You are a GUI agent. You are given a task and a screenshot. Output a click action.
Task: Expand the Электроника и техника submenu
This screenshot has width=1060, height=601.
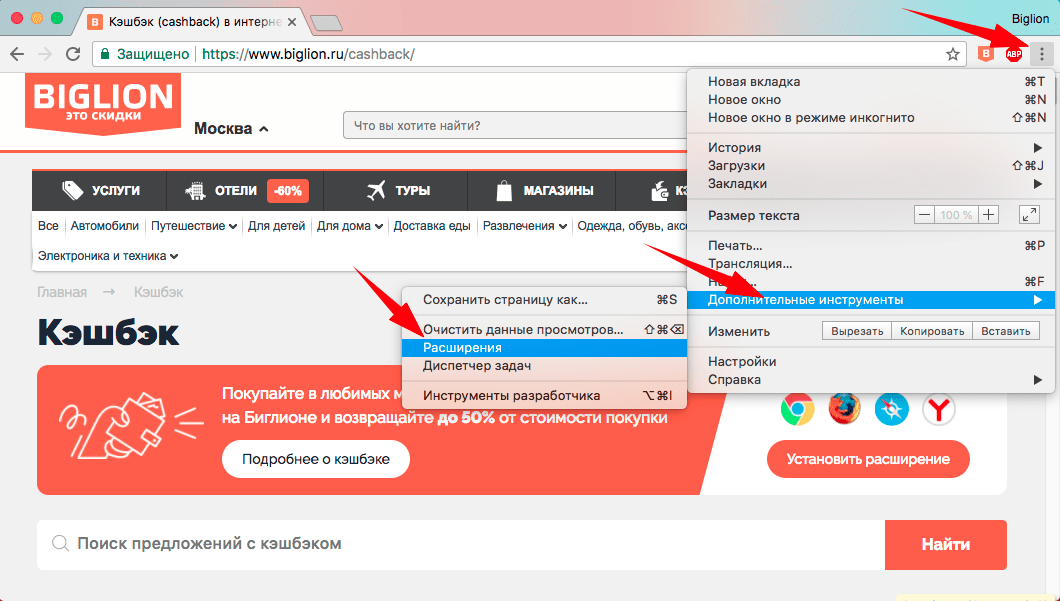click(x=108, y=256)
